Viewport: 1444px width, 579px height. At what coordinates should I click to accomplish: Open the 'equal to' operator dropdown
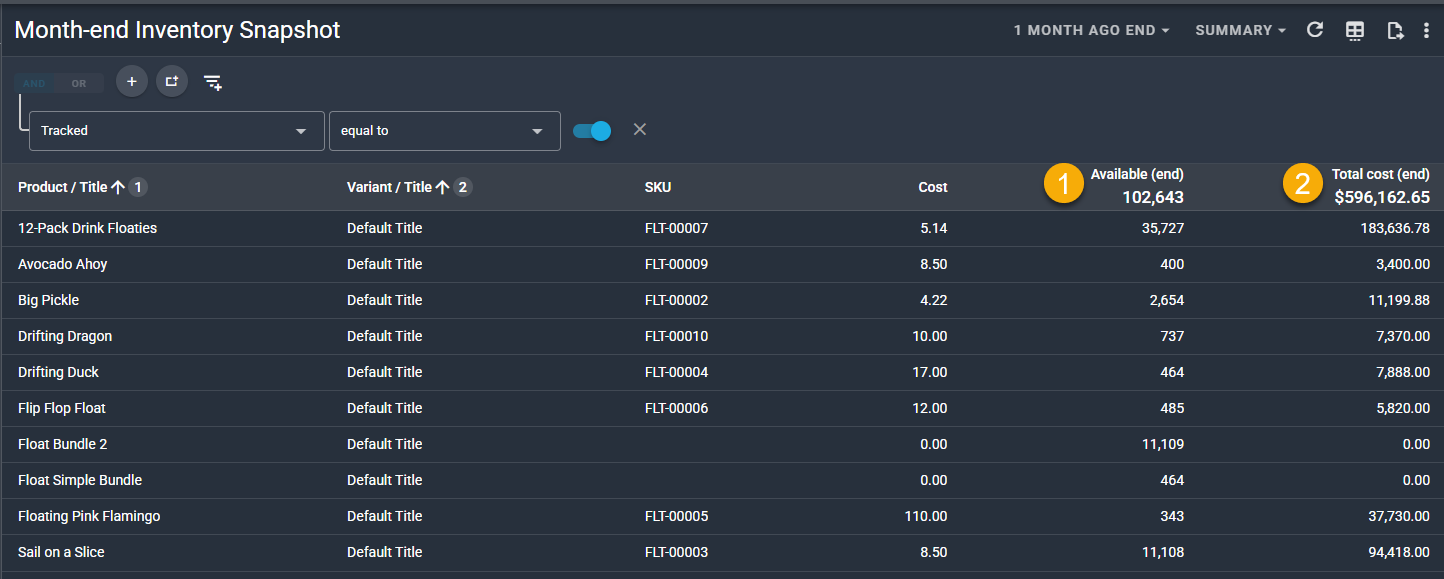coord(444,131)
